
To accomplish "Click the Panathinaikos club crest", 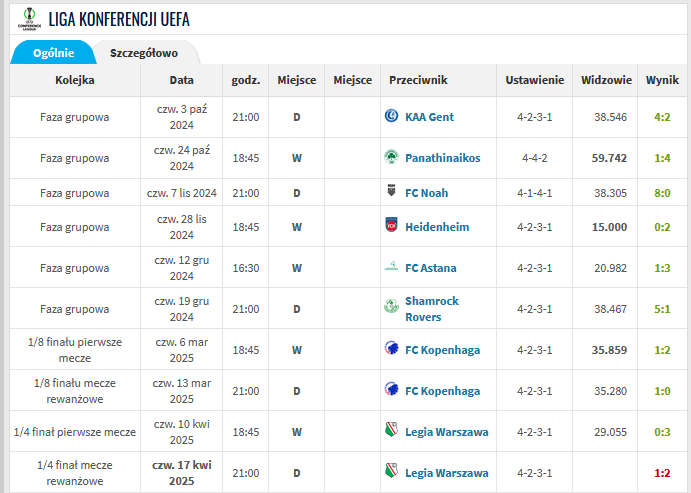I will click(x=390, y=158).
